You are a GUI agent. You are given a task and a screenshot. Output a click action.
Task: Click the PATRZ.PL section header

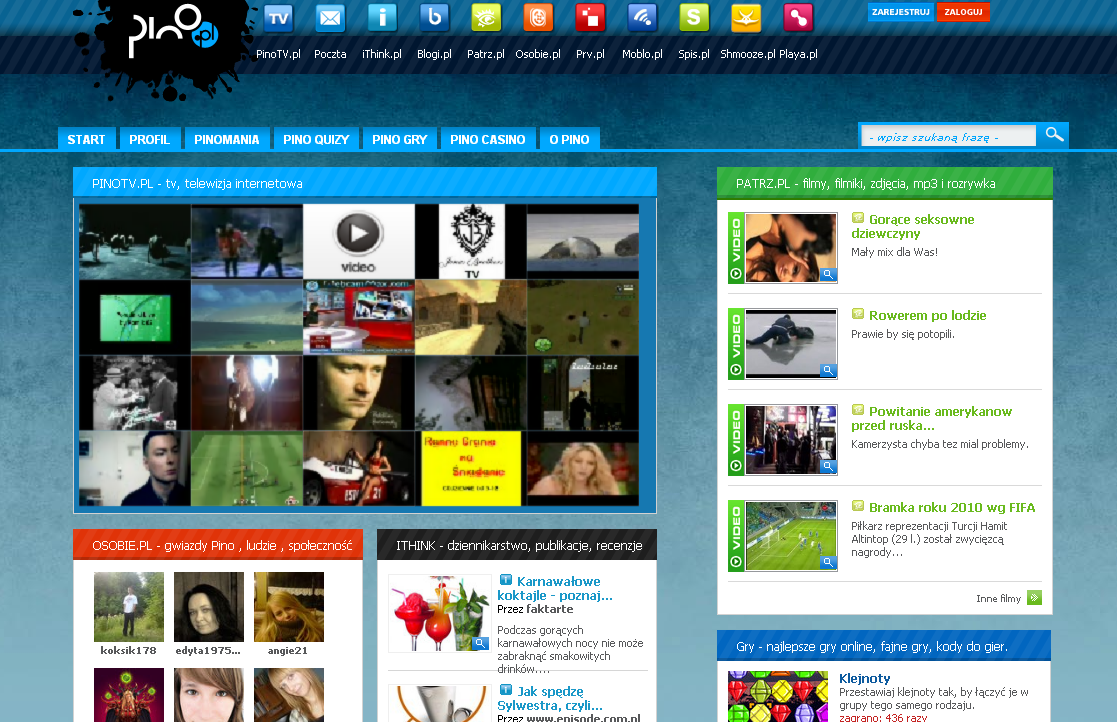pyautogui.click(x=885, y=183)
